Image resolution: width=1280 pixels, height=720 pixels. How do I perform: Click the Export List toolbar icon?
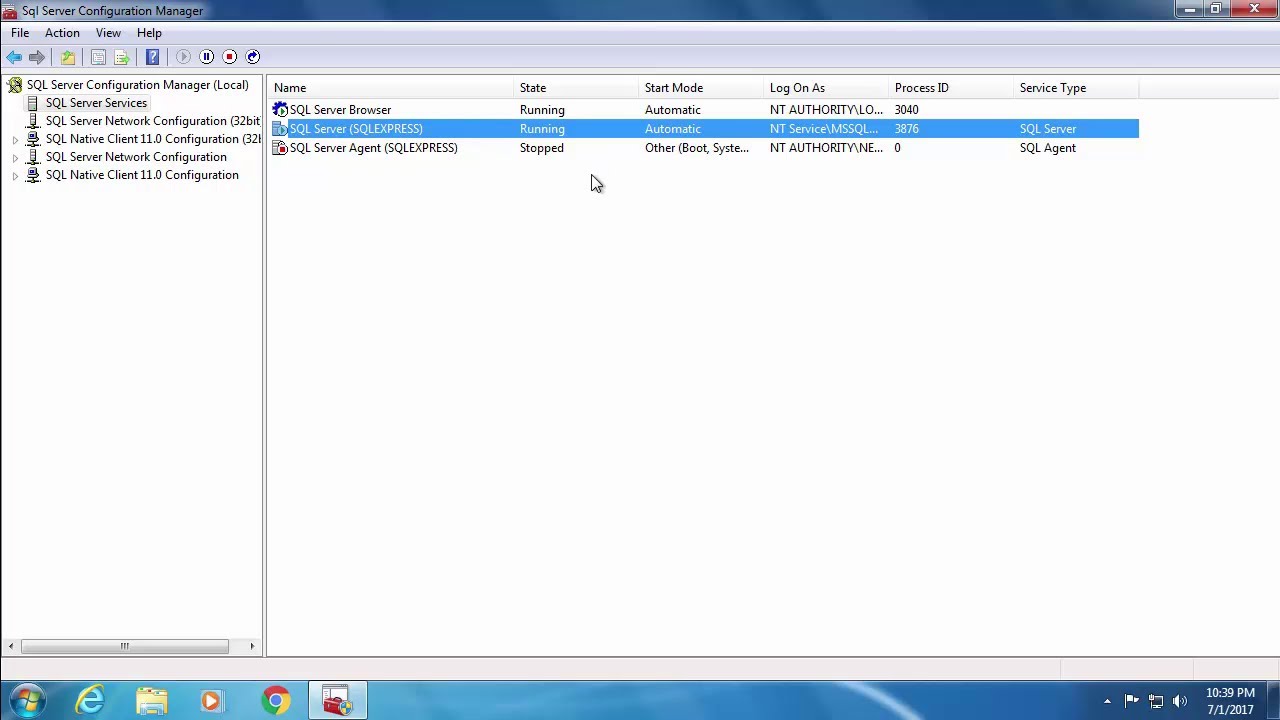(x=122, y=57)
